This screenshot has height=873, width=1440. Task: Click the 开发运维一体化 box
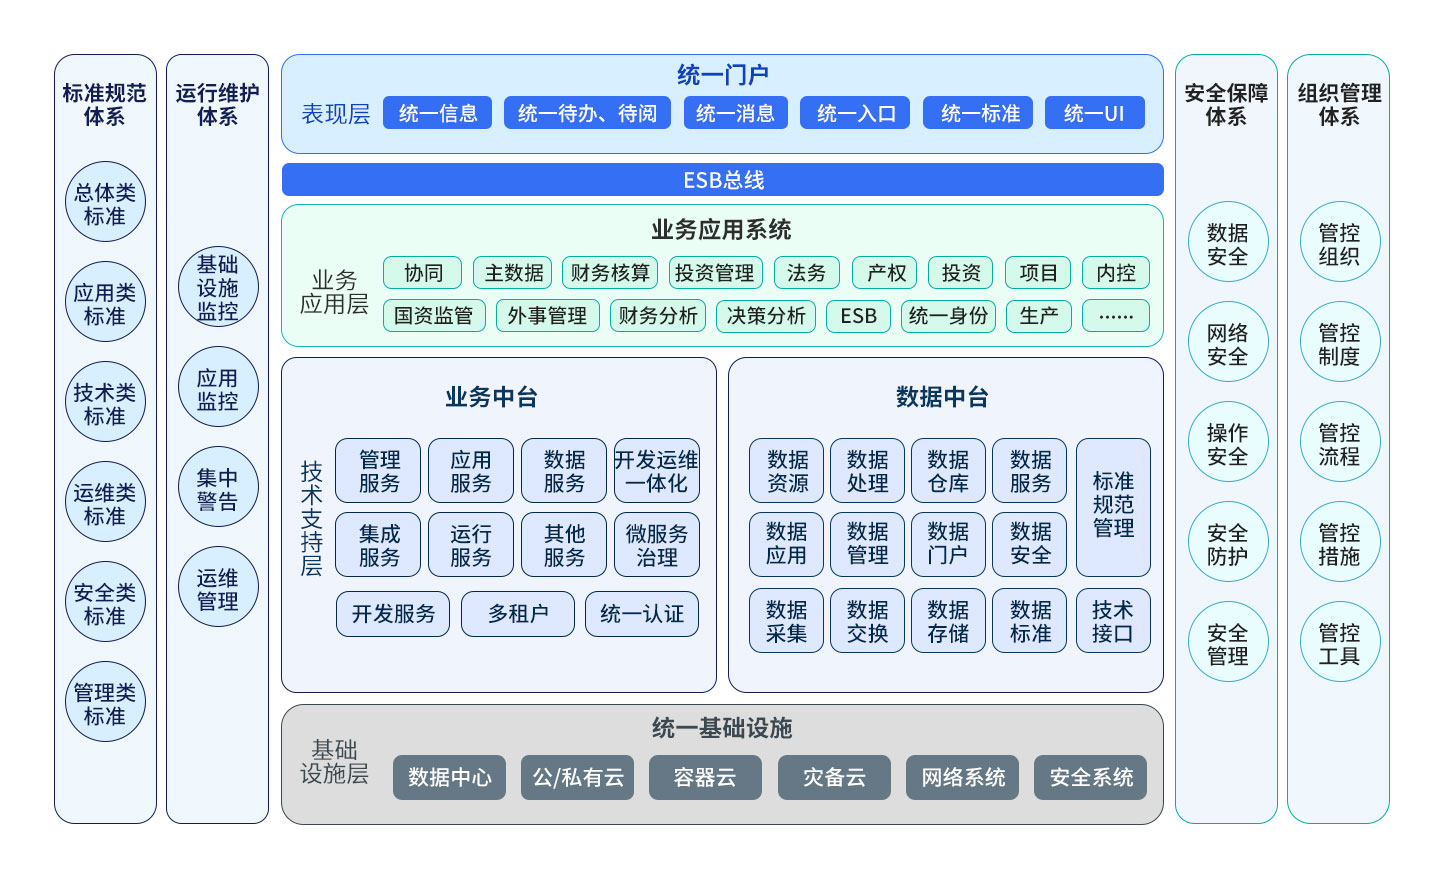(x=657, y=471)
